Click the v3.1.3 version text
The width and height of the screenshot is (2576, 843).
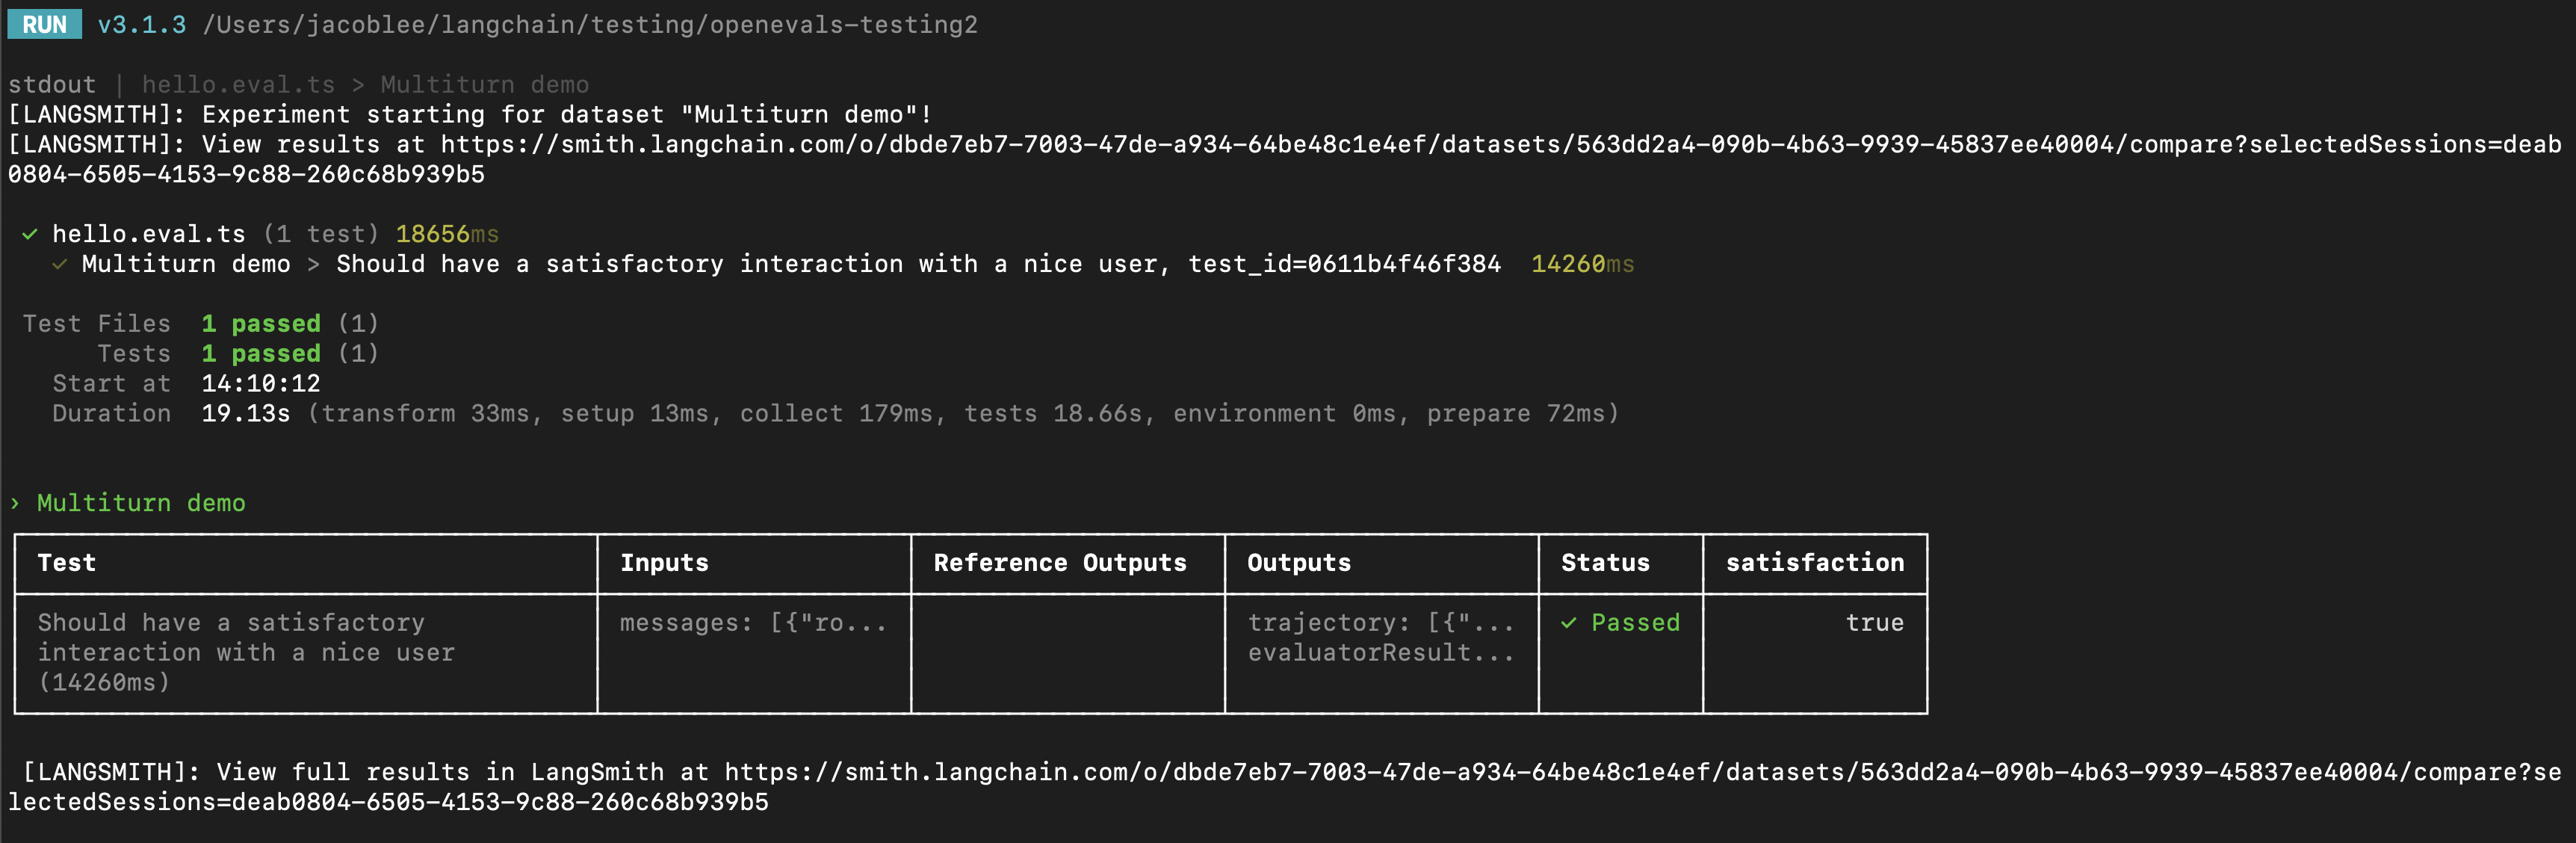142,25
